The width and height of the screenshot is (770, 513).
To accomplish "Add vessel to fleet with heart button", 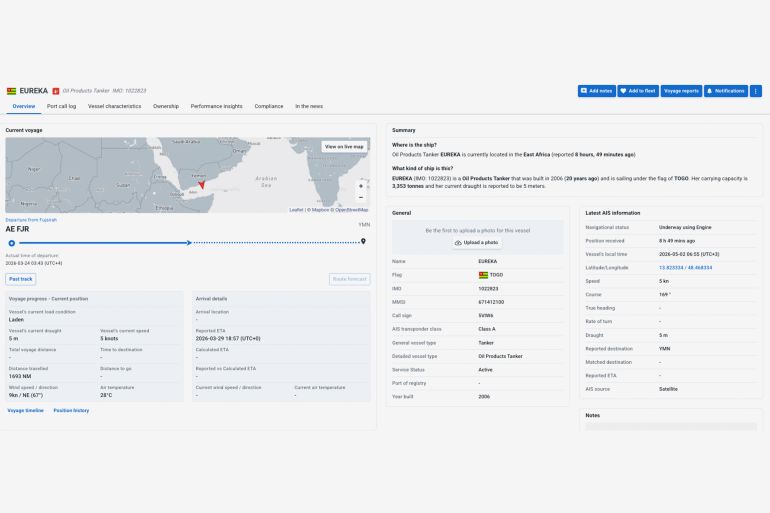I will pos(638,91).
